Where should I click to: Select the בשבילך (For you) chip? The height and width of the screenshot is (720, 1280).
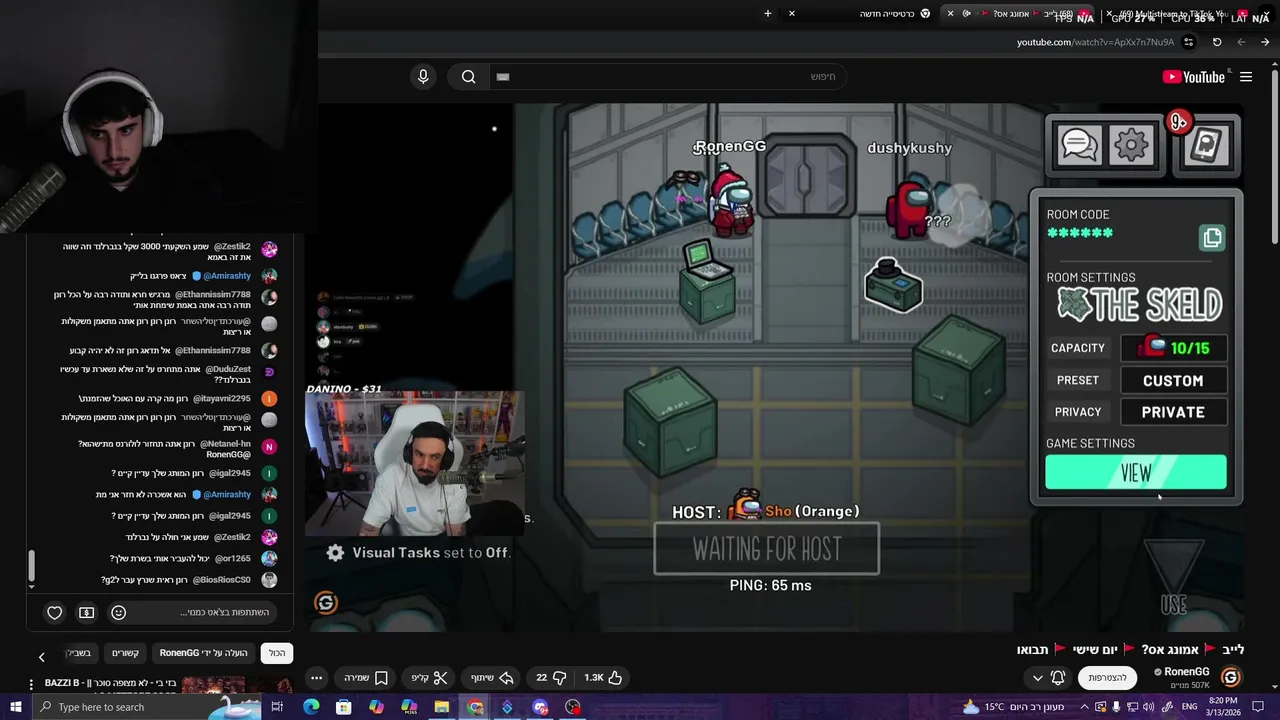coord(79,653)
